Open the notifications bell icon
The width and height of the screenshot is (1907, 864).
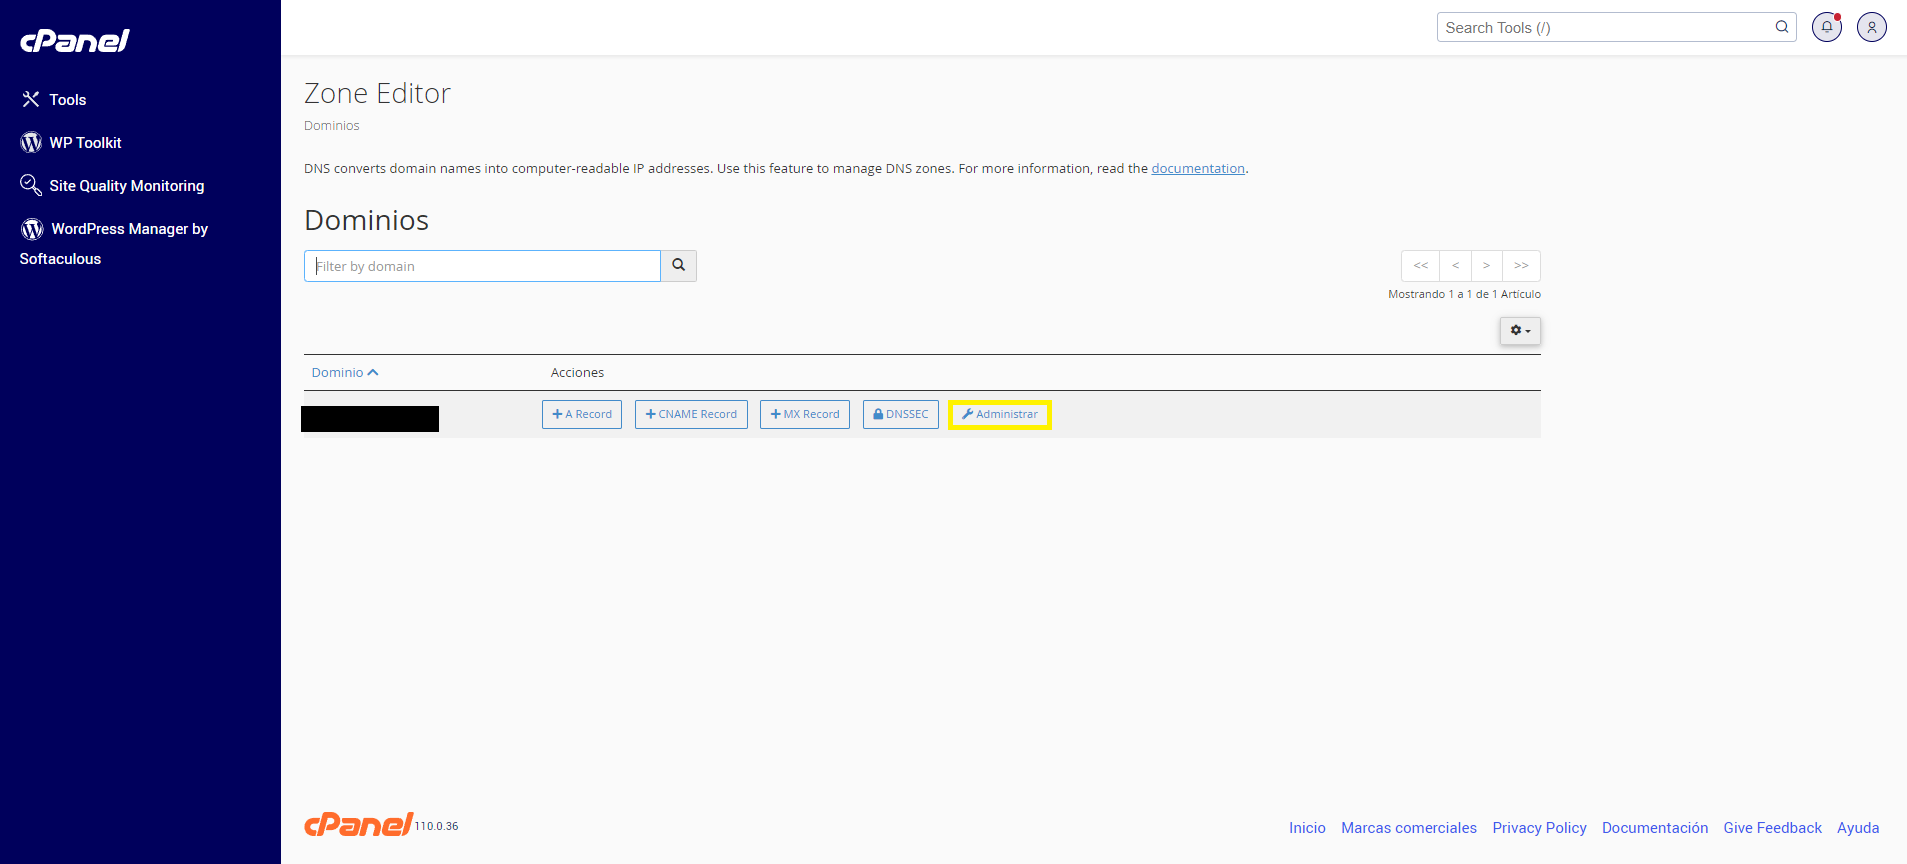1826,27
